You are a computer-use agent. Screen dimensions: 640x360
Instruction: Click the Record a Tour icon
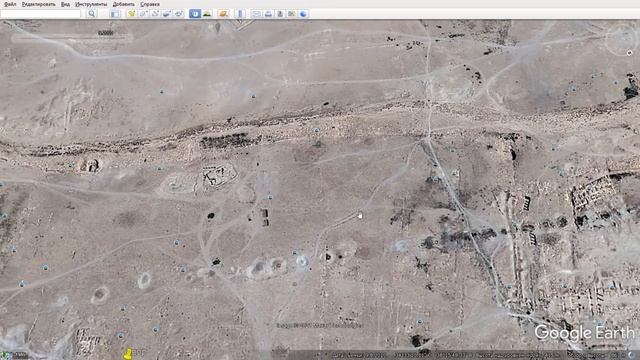coord(179,14)
